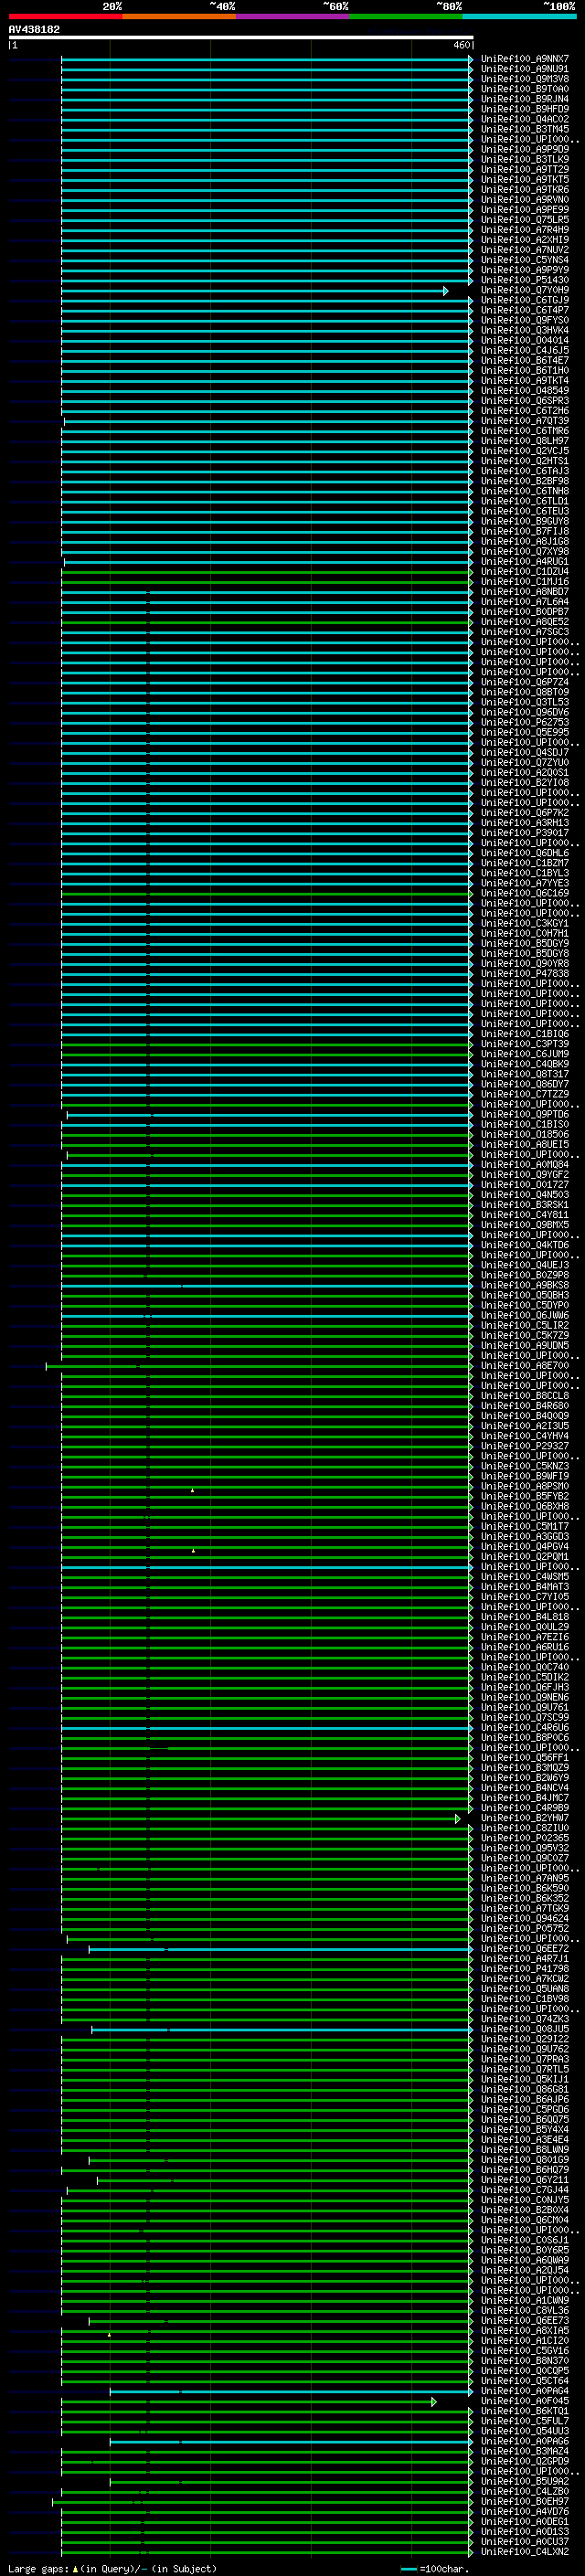Screen dimensions: 585x2576
Task: Select the UniRef100_Q08JU5 label
Action: click(x=524, y=2029)
